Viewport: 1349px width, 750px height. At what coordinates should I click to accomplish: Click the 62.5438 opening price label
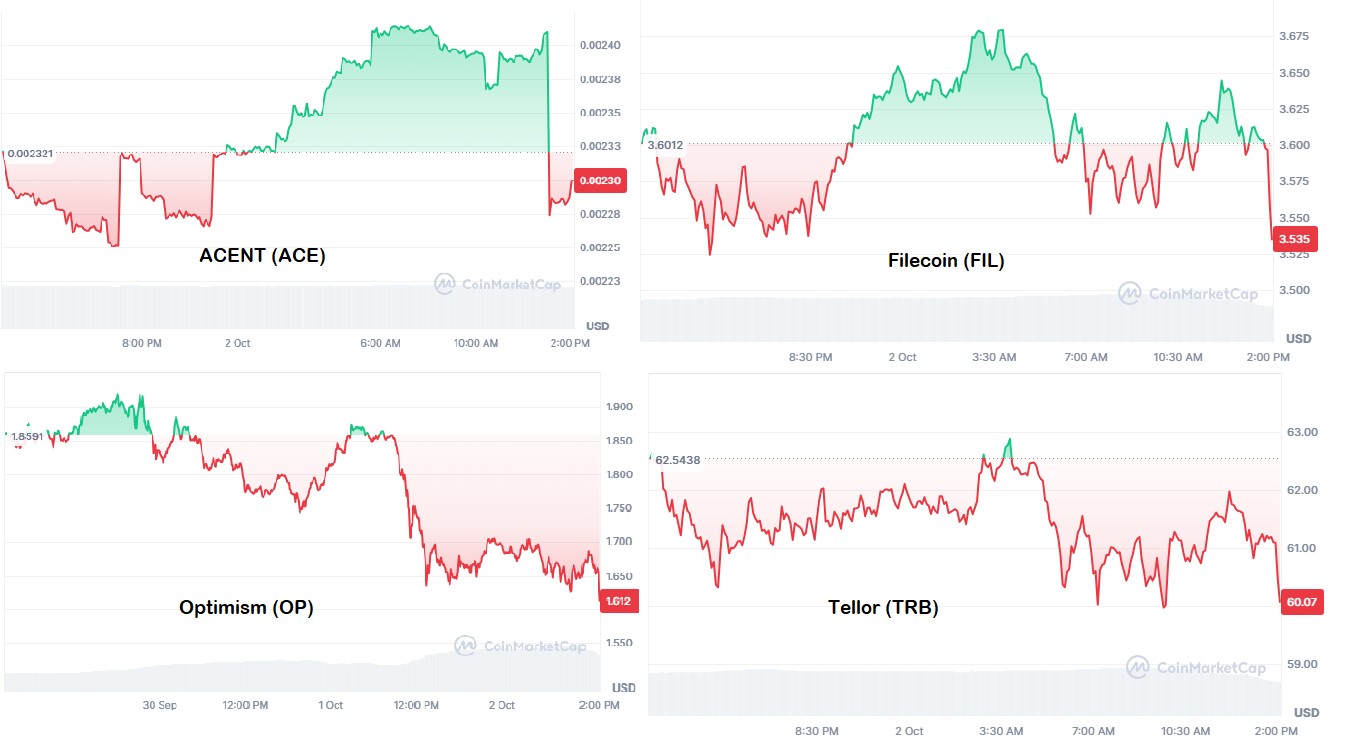[678, 460]
